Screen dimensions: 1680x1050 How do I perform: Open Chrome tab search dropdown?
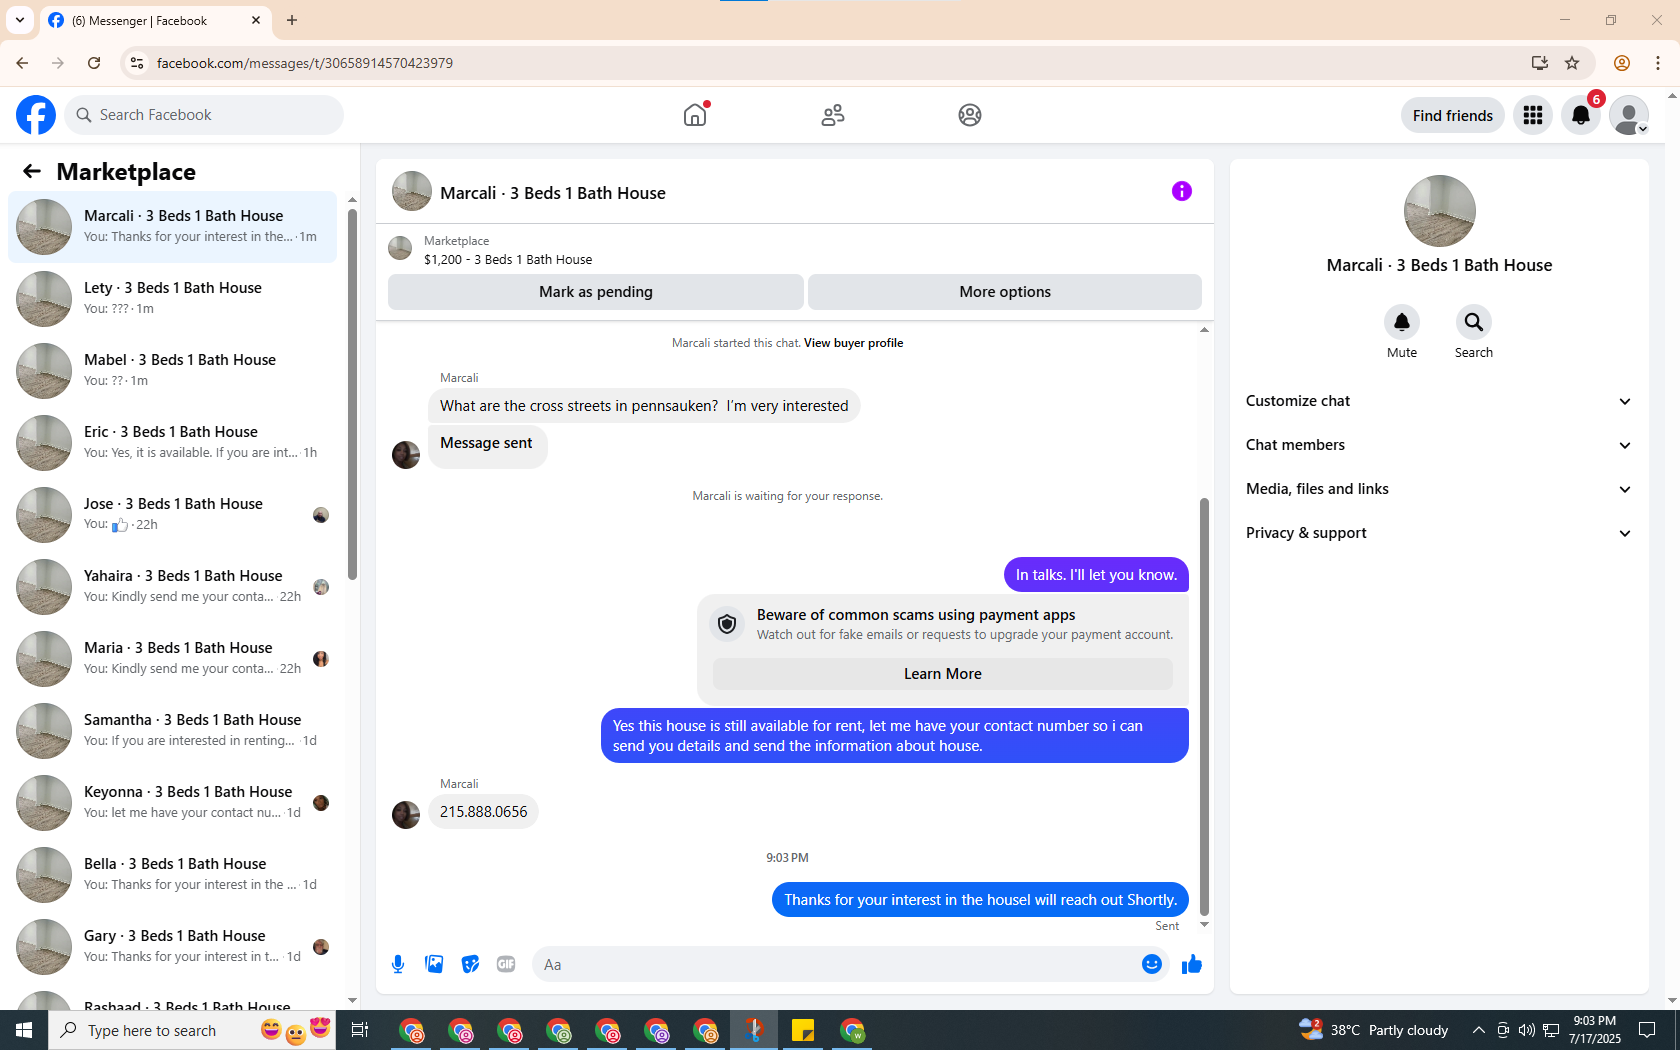tap(20, 20)
